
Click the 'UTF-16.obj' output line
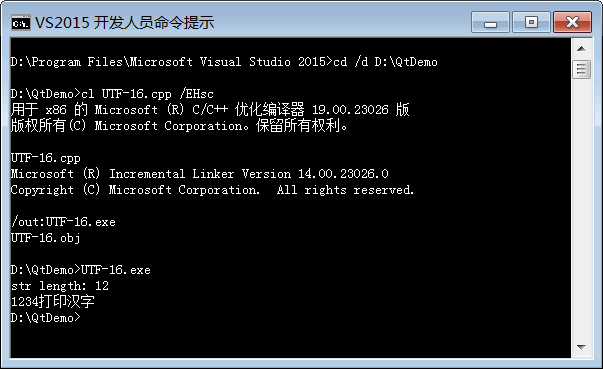click(x=45, y=238)
